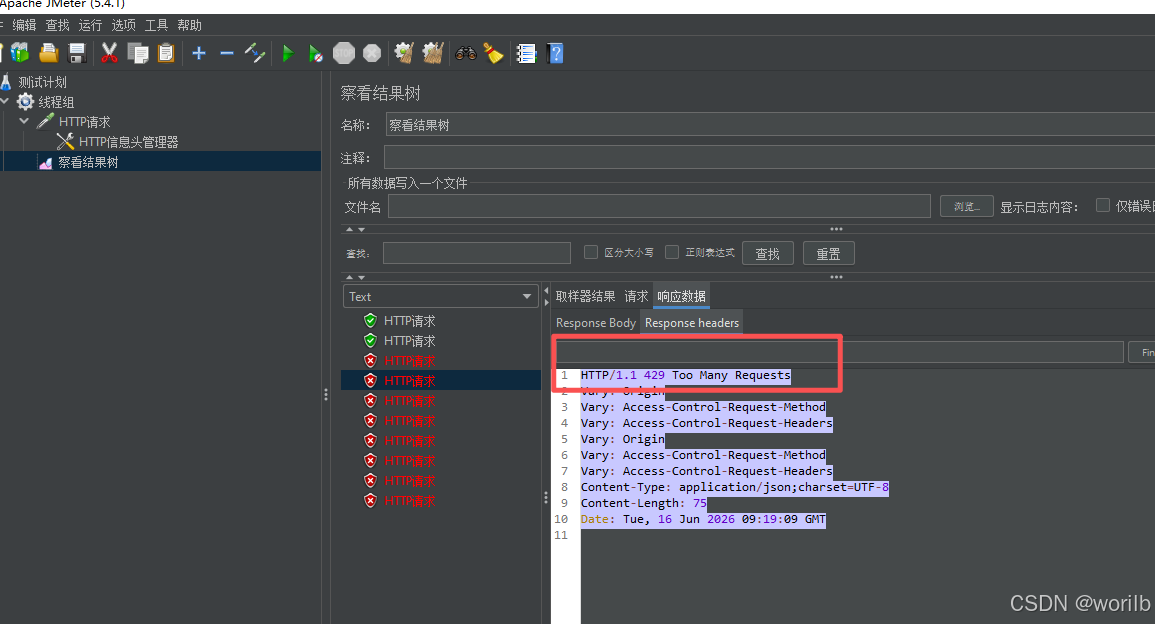Click the 浏览... browse button
Image resolution: width=1155 pixels, height=624 pixels.
click(x=967, y=206)
